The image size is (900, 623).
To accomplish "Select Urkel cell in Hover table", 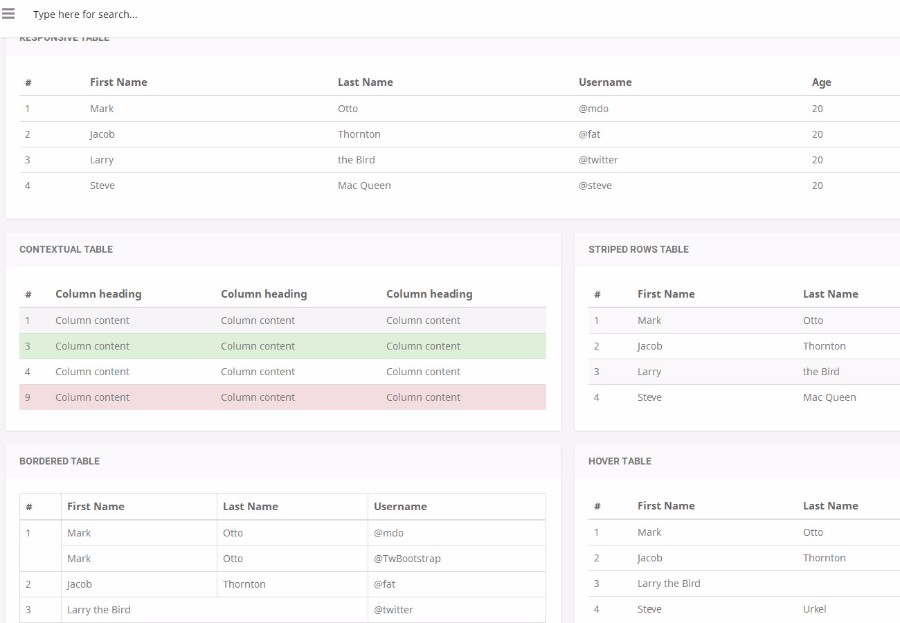I will 815,609.
